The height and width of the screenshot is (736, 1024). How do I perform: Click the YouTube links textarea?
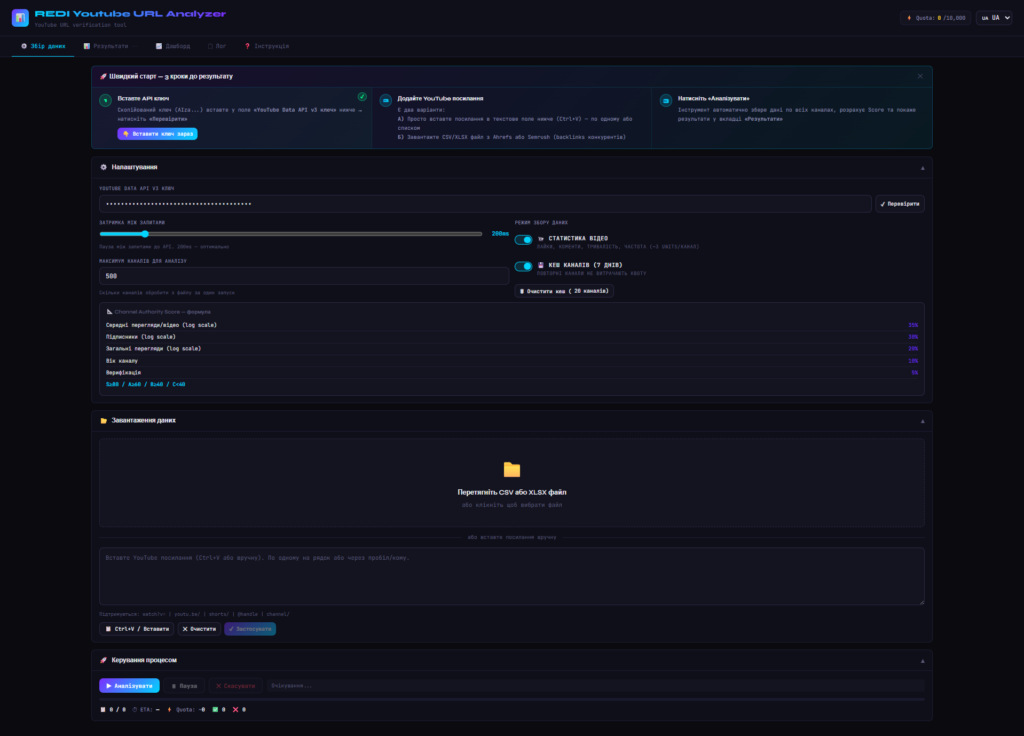click(x=511, y=575)
